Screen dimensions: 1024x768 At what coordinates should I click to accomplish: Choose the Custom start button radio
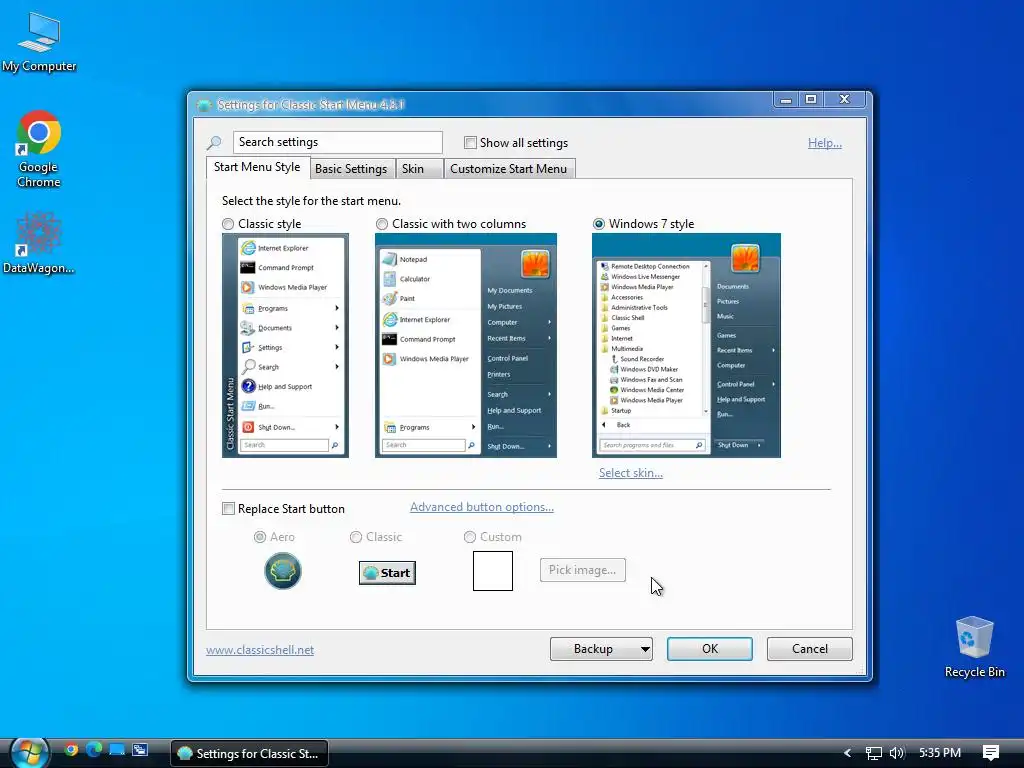tap(470, 537)
